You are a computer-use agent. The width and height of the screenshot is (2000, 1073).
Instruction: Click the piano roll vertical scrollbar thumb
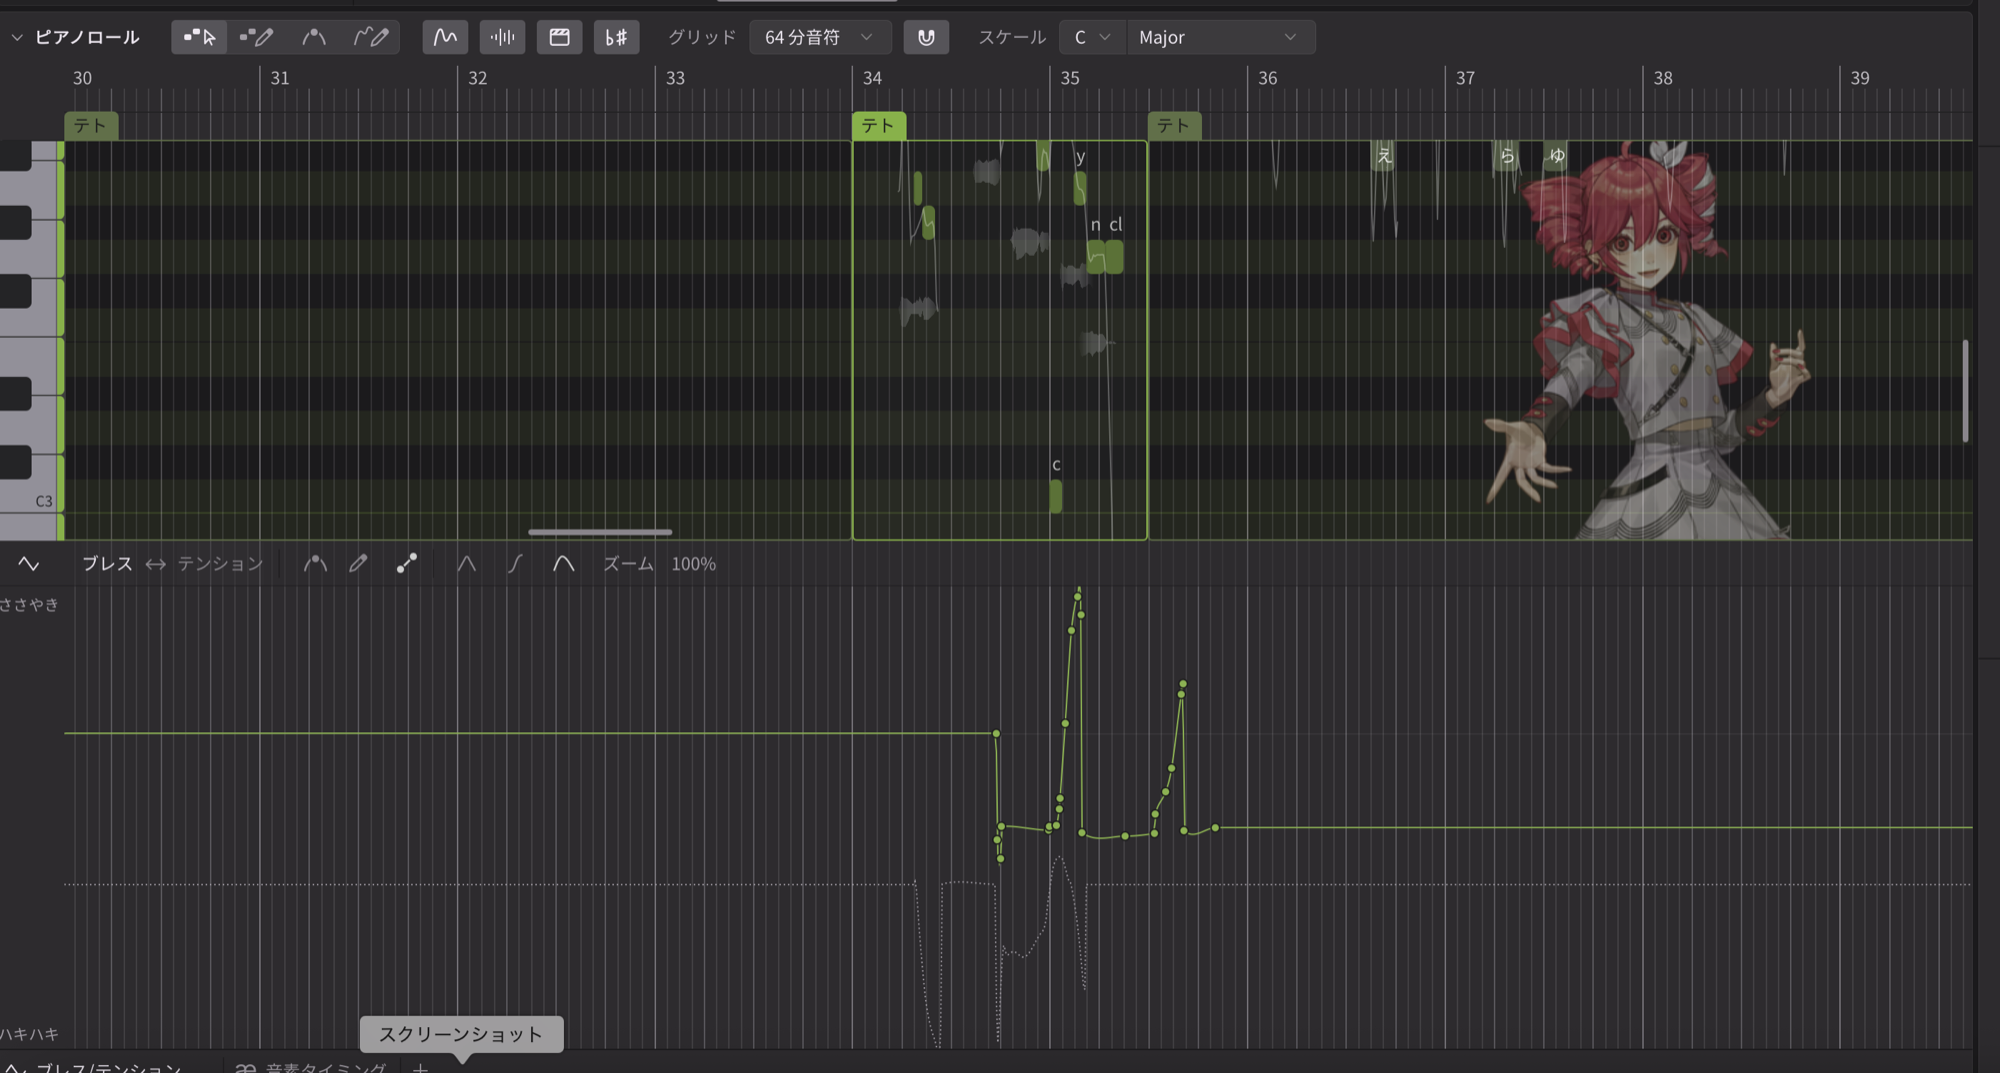1965,391
